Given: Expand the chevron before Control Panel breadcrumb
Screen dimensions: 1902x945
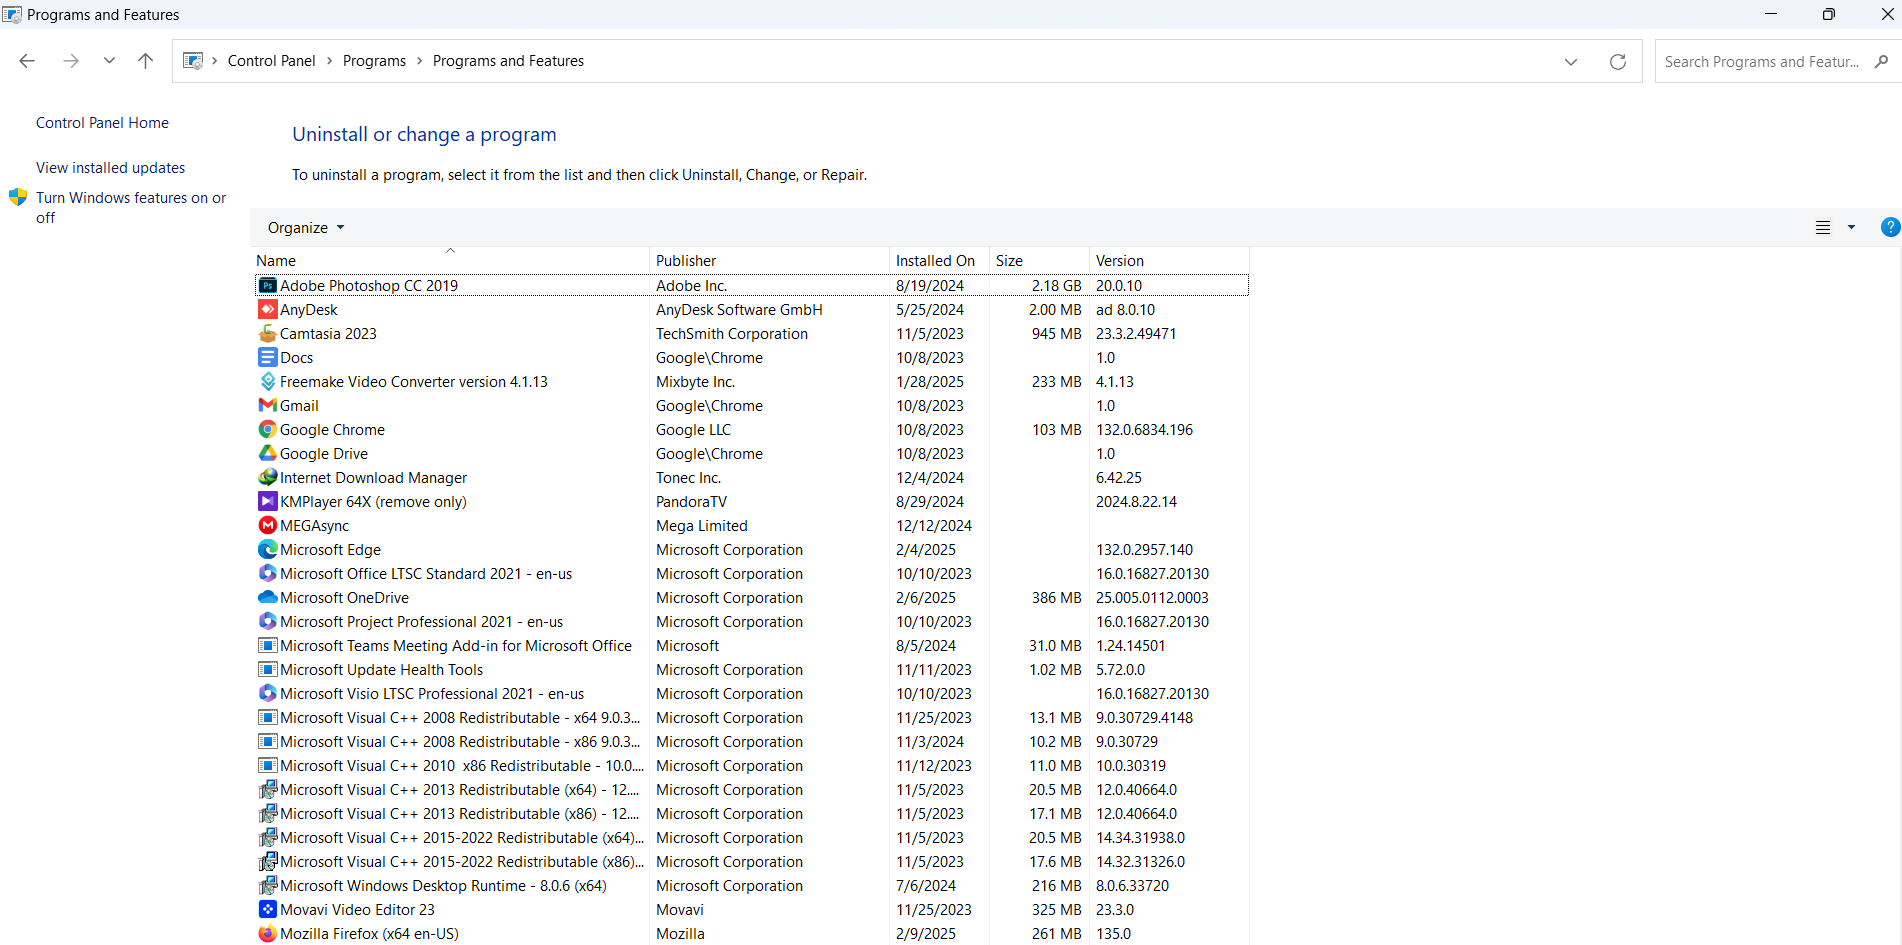Looking at the screenshot, I should click(x=215, y=61).
